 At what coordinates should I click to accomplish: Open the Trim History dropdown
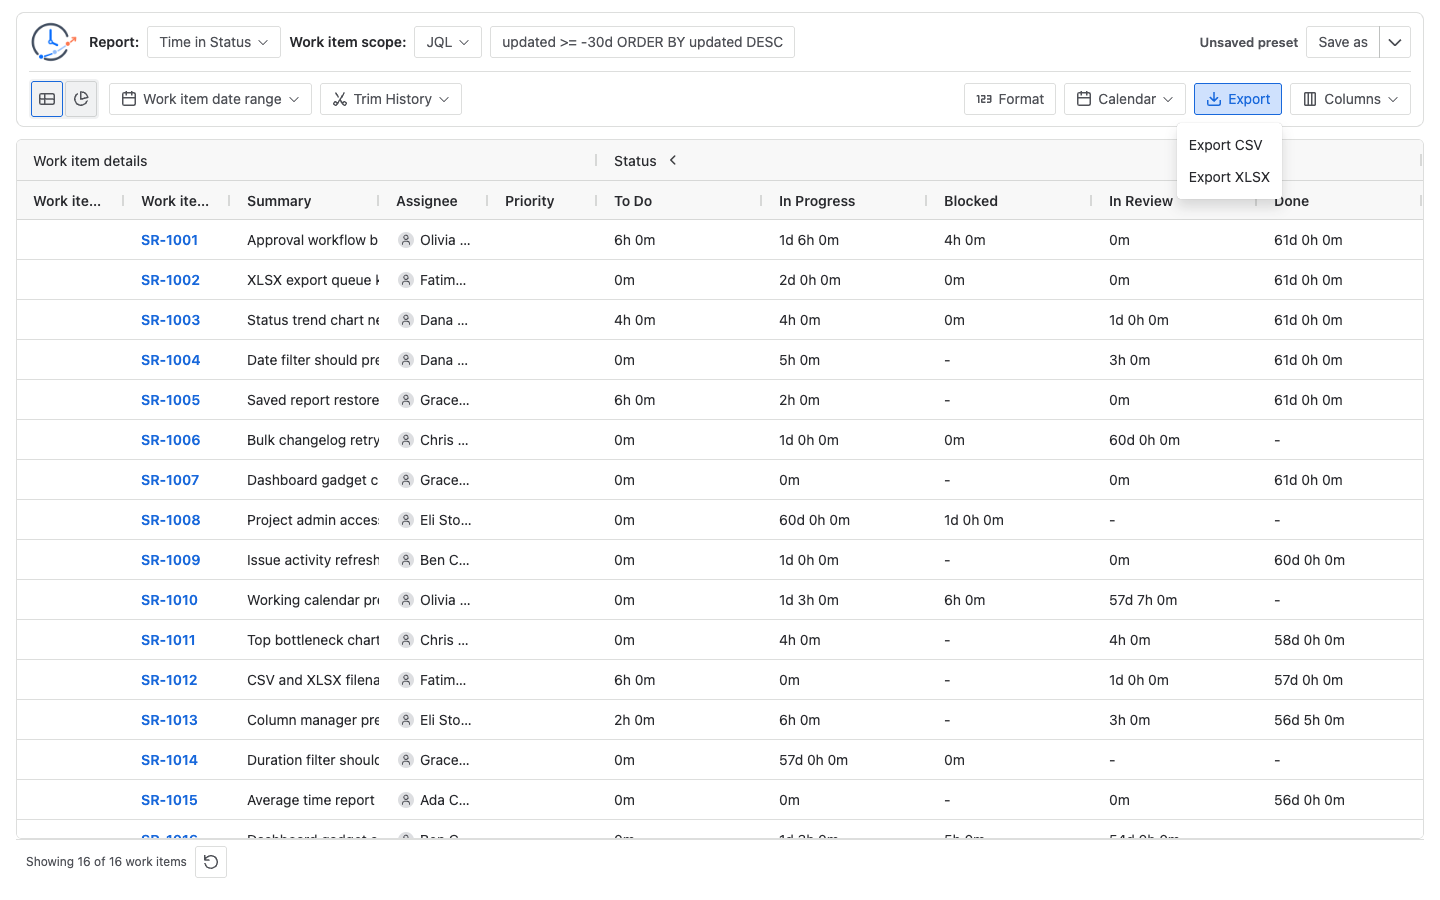tap(391, 99)
